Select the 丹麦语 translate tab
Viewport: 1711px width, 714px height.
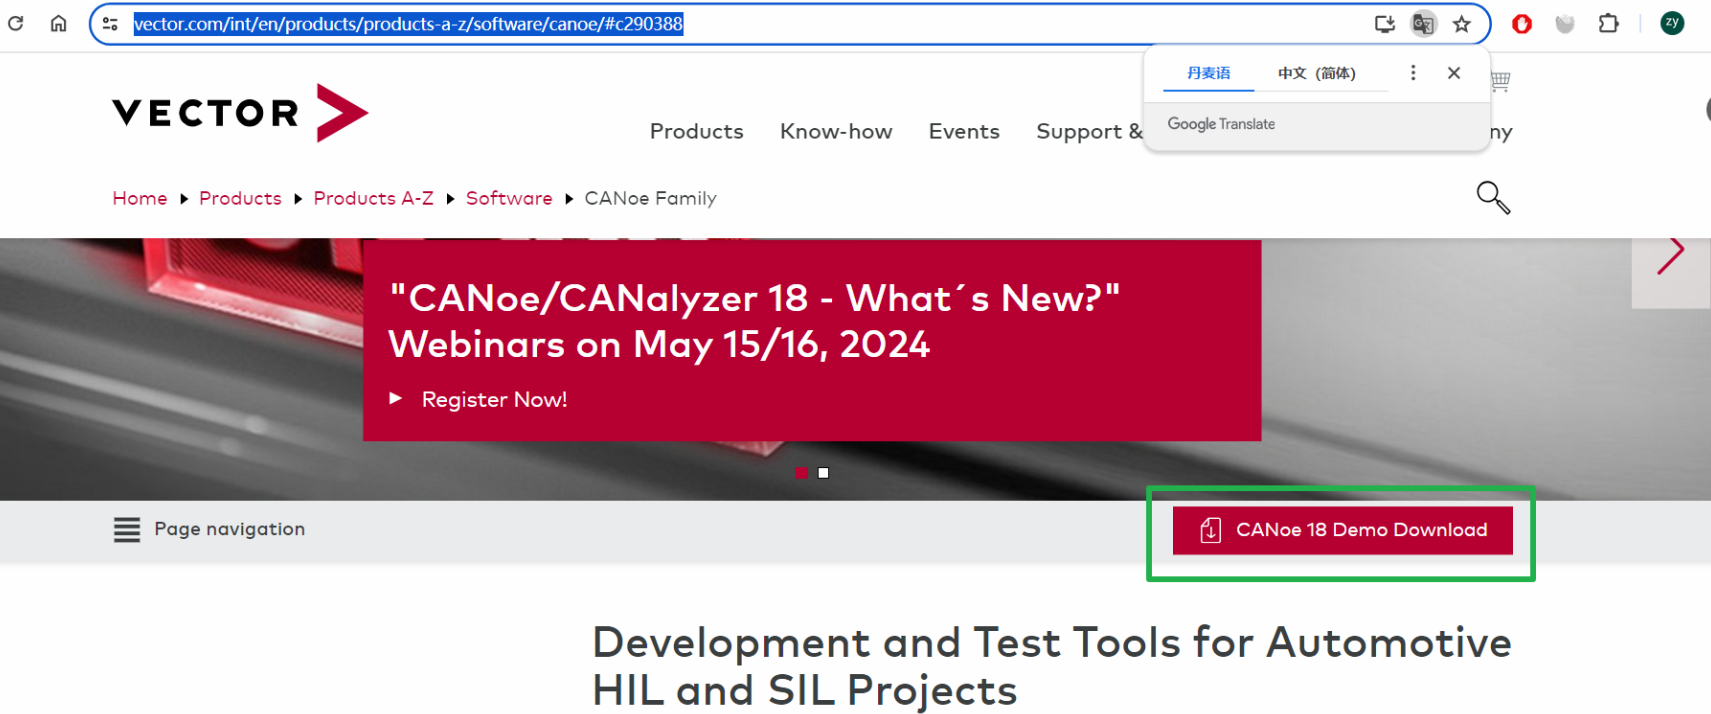click(1209, 73)
